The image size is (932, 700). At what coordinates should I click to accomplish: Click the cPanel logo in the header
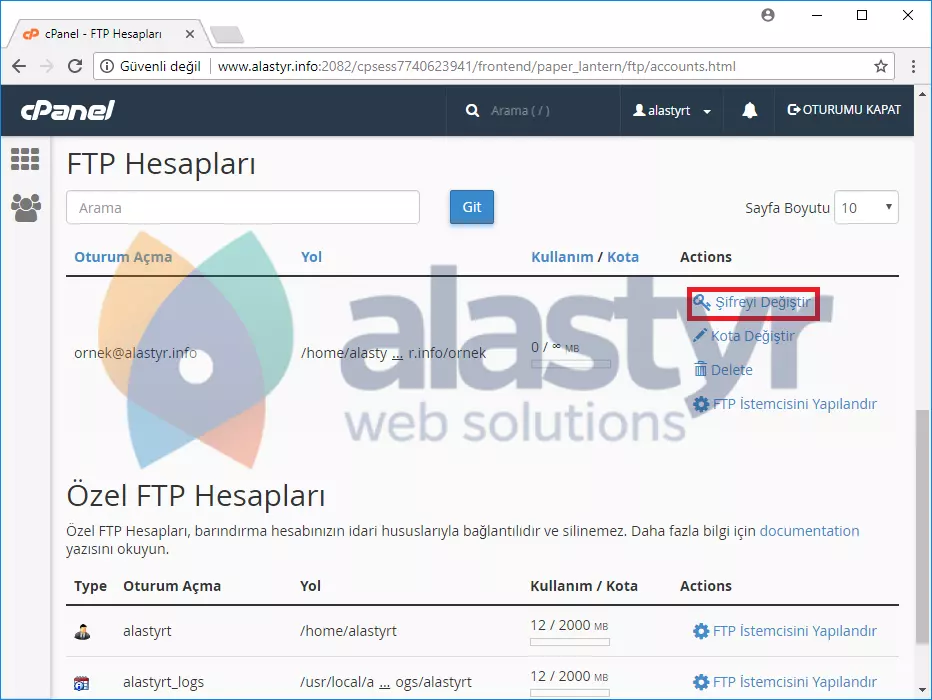(x=65, y=110)
